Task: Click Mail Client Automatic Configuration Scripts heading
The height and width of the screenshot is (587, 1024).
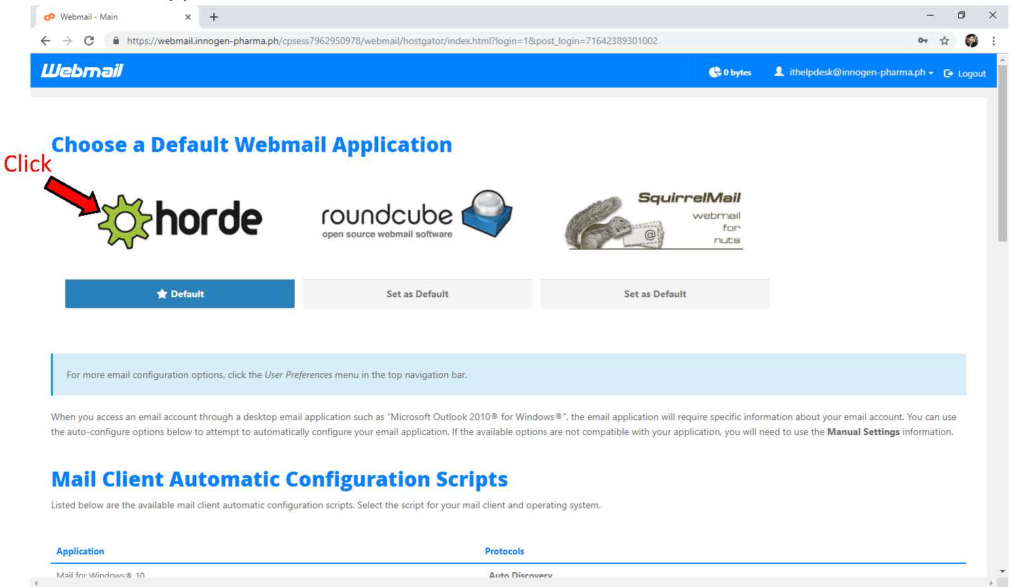Action: coord(280,479)
